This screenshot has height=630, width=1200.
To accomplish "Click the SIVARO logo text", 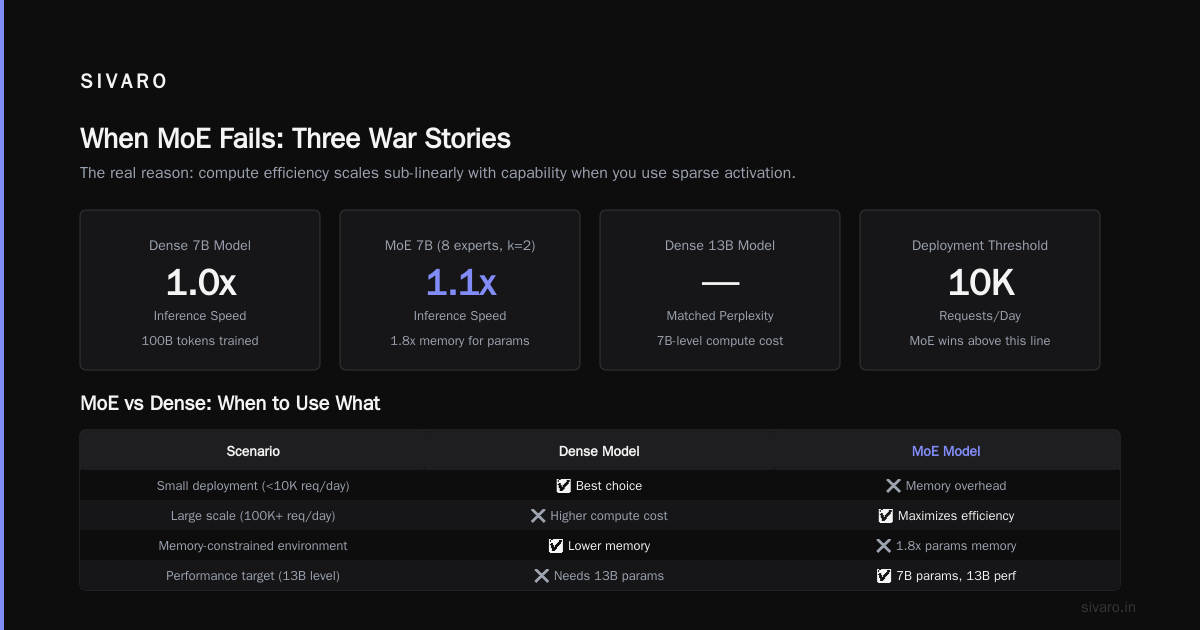I will (124, 82).
